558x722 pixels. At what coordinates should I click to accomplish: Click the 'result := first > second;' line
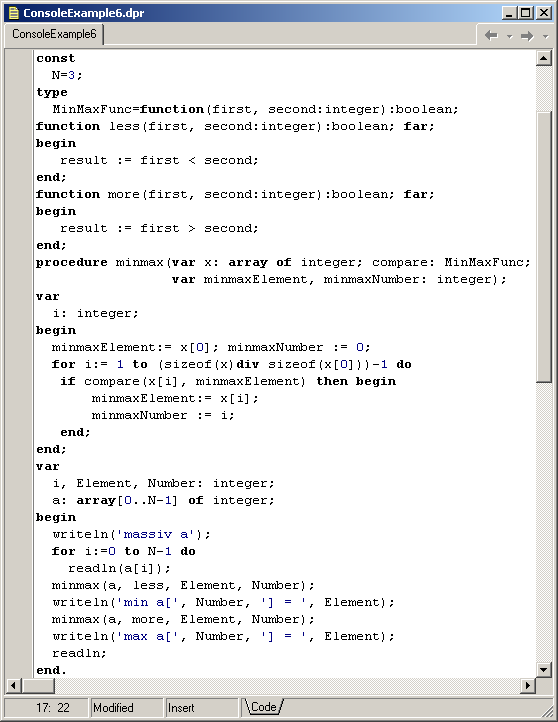click(x=159, y=228)
